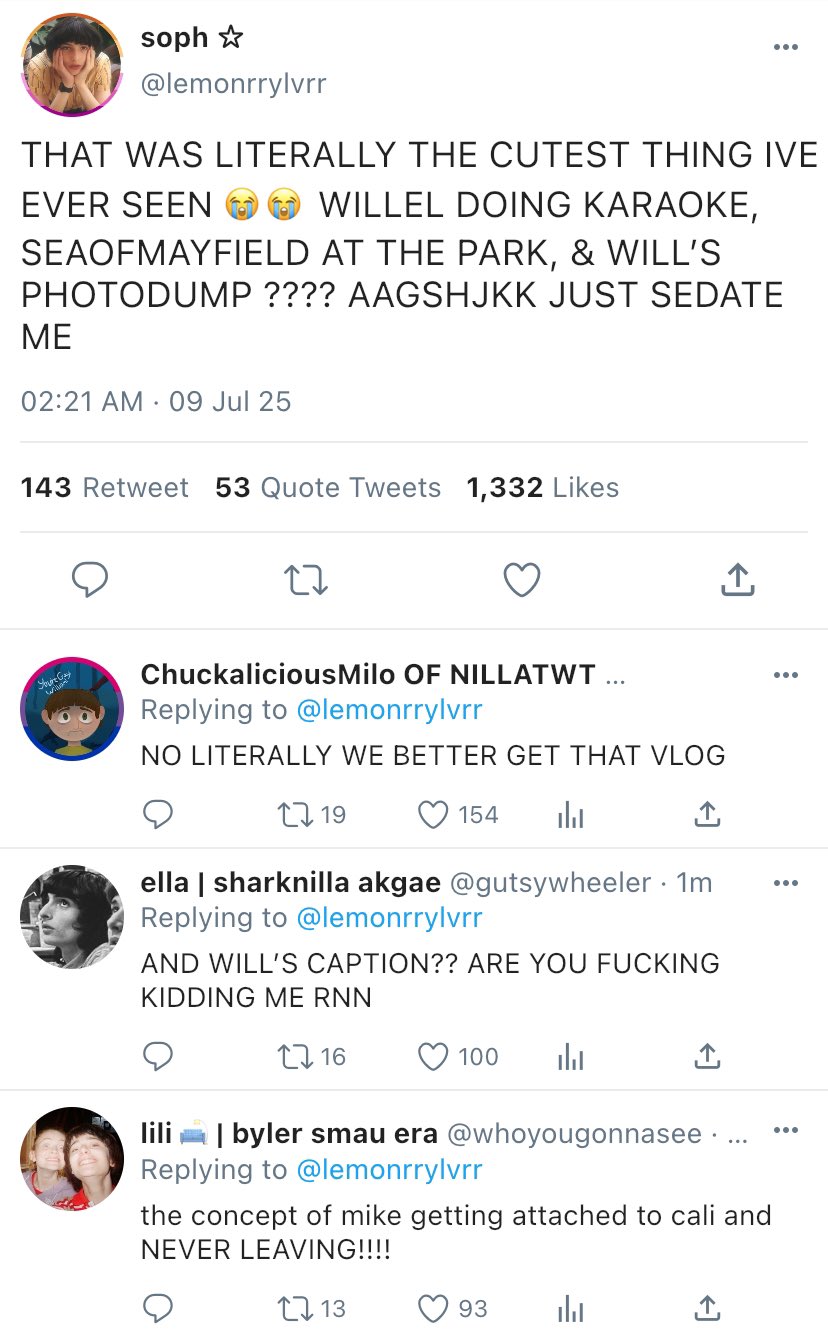
Task: Share ella's reply tweet
Action: pos(707,1056)
